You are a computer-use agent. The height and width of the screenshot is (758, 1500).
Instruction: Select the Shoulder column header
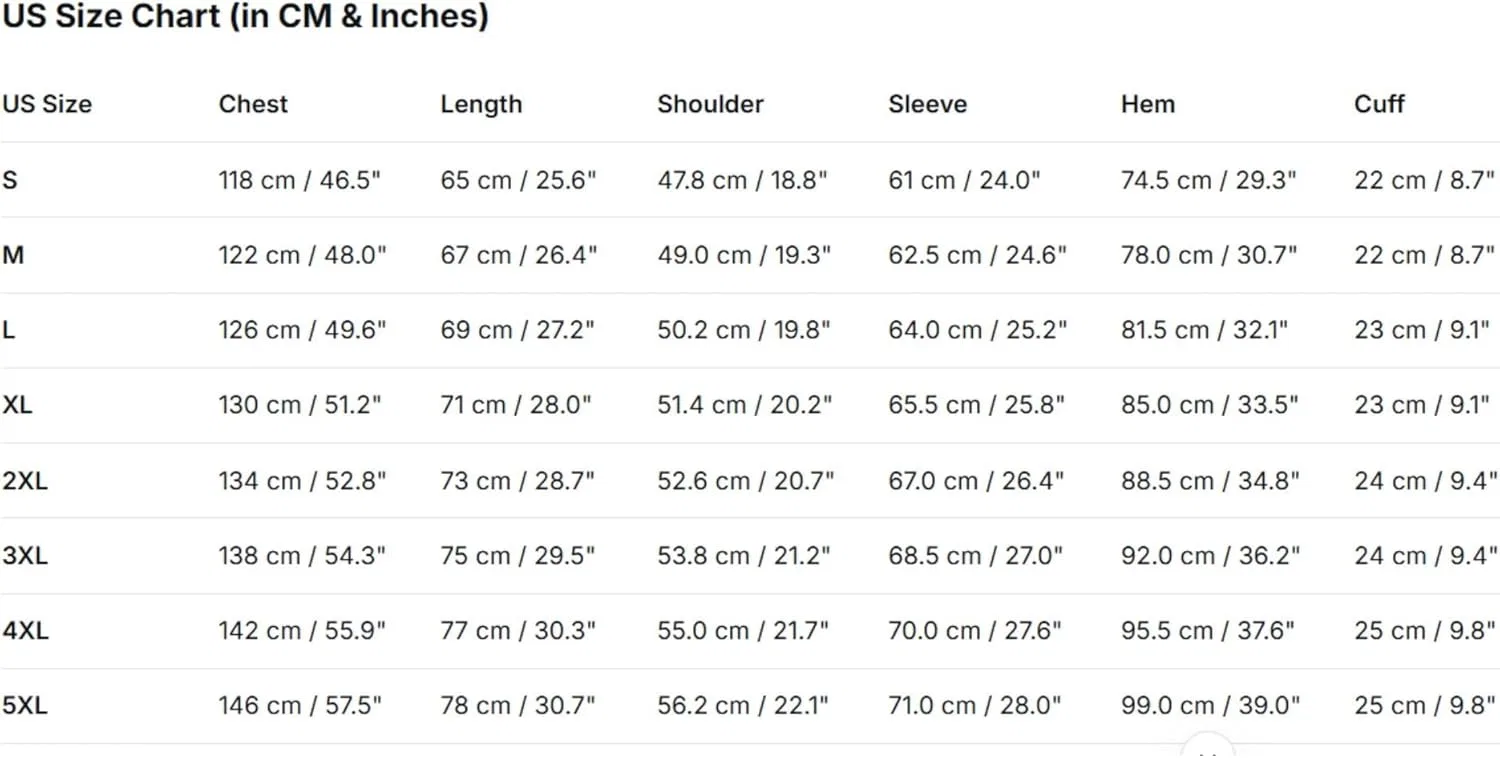click(x=710, y=104)
